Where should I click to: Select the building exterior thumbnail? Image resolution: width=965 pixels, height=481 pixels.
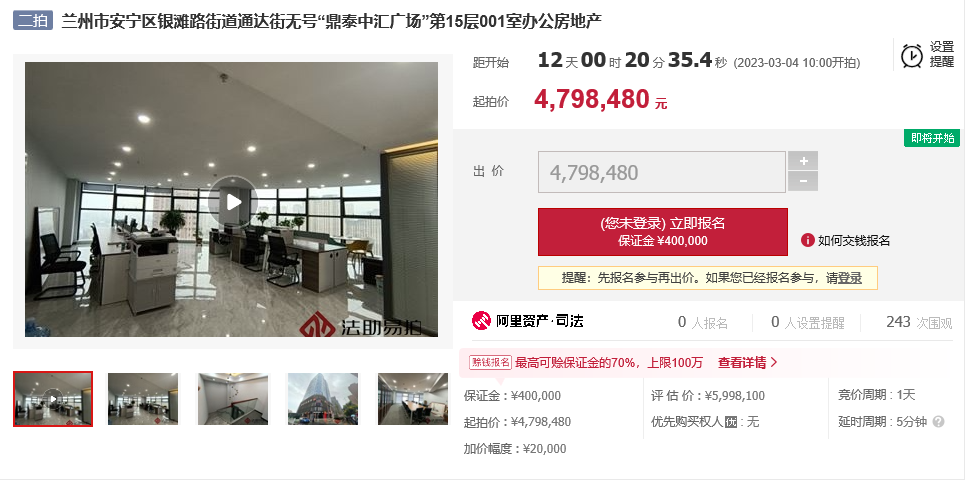322,399
